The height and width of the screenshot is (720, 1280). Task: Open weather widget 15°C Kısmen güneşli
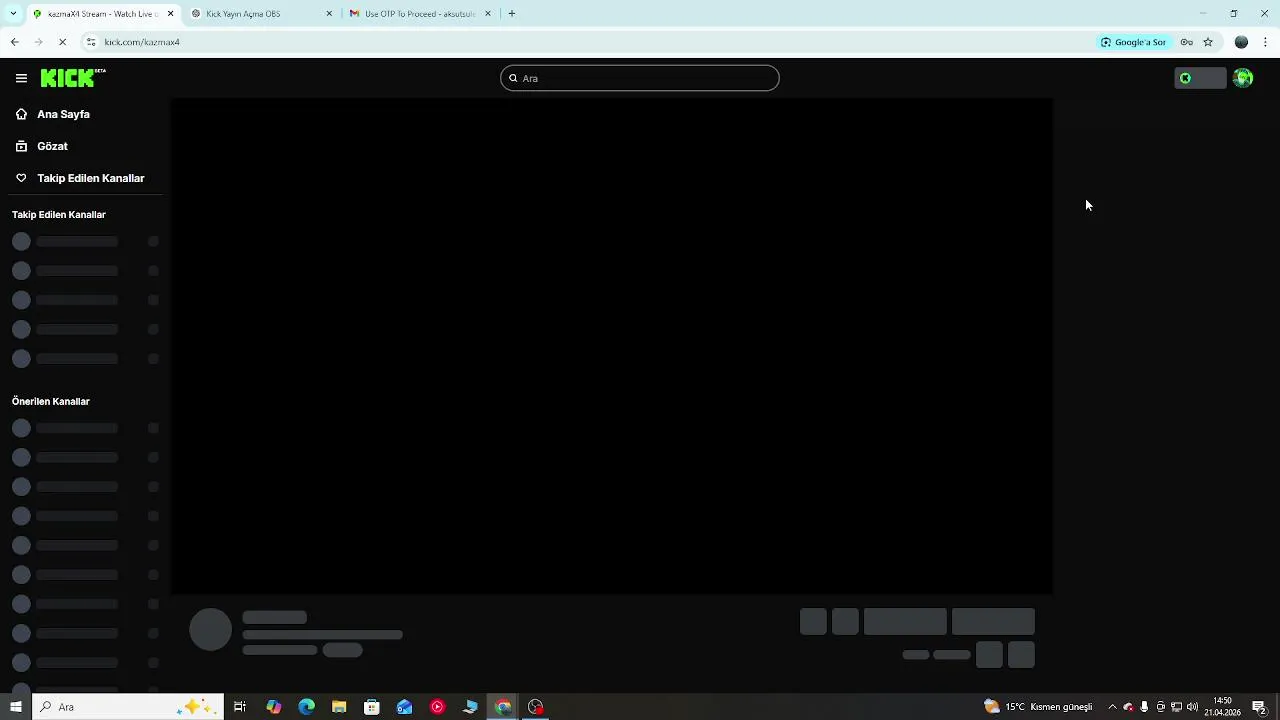point(1039,707)
